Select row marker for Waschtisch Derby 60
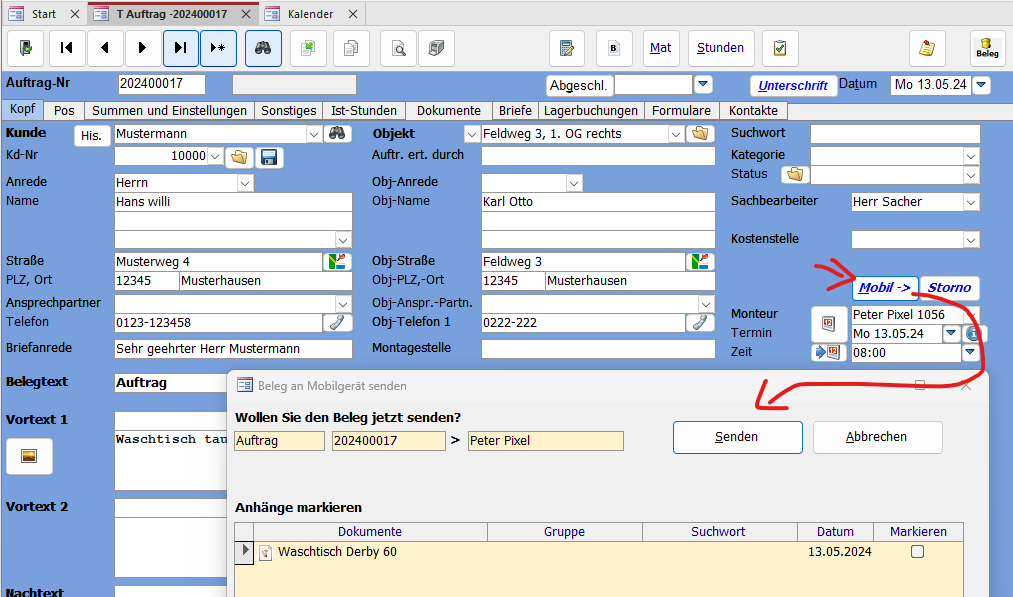The height and width of the screenshot is (597, 1013). pyautogui.click(x=244, y=552)
